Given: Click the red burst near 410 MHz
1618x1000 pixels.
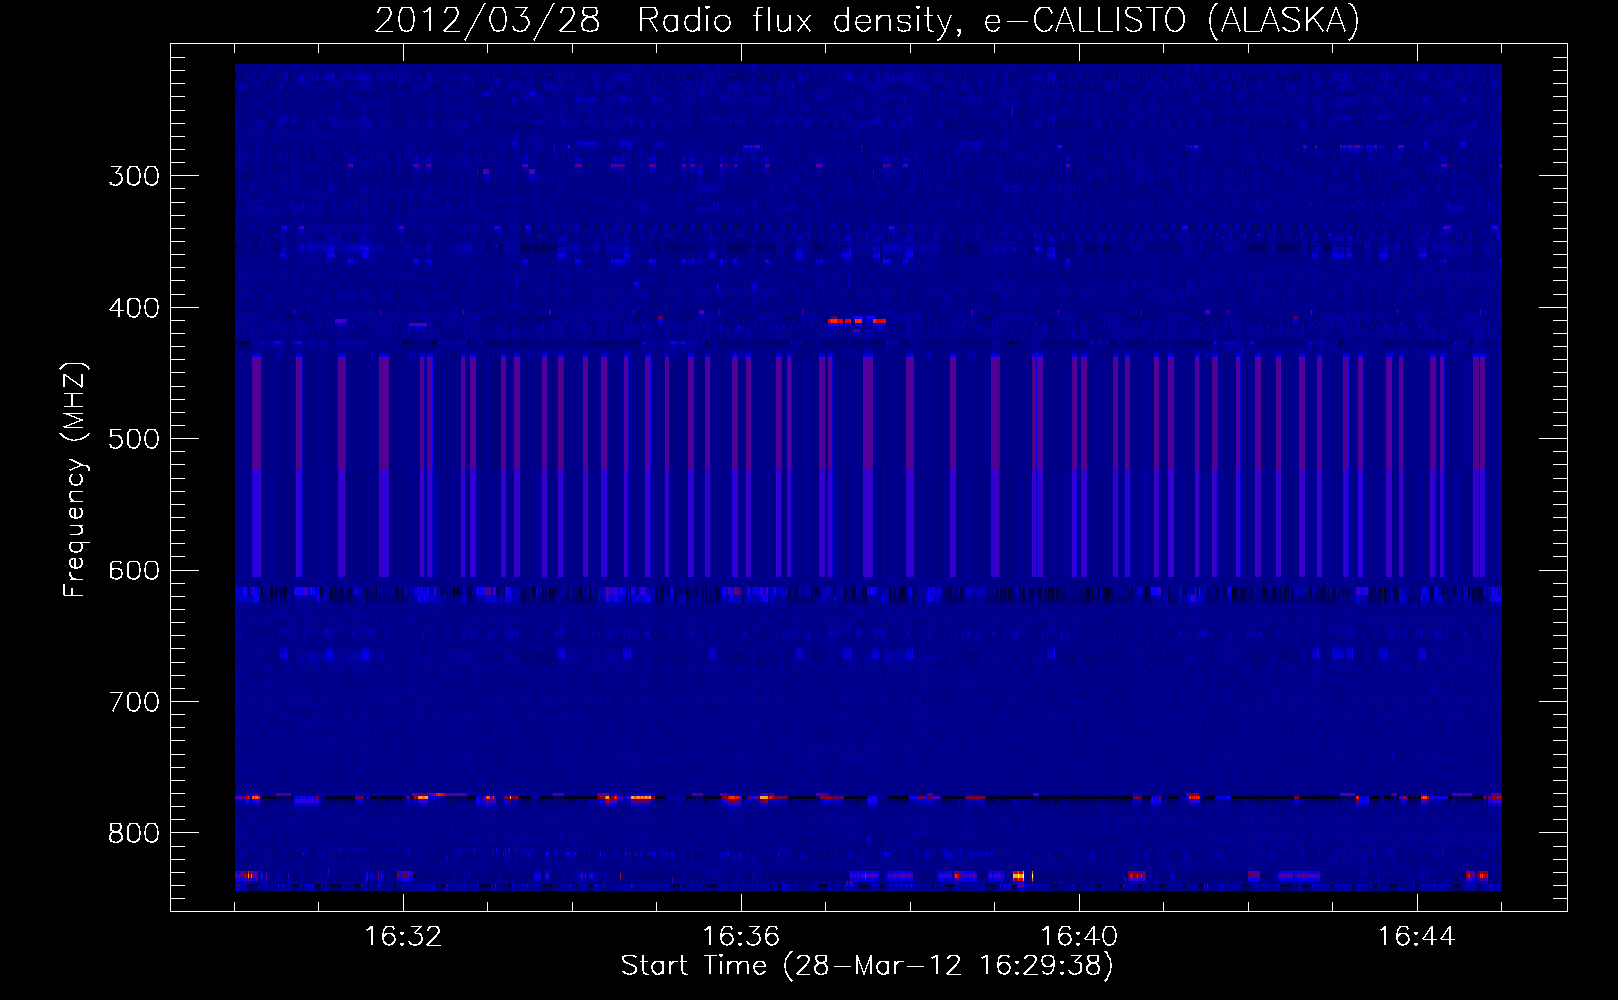Looking at the screenshot, I should click(x=857, y=321).
